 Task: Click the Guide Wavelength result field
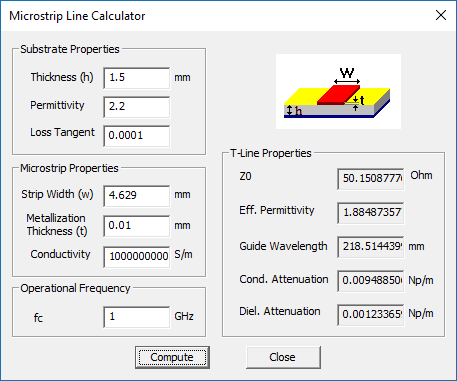tap(371, 247)
